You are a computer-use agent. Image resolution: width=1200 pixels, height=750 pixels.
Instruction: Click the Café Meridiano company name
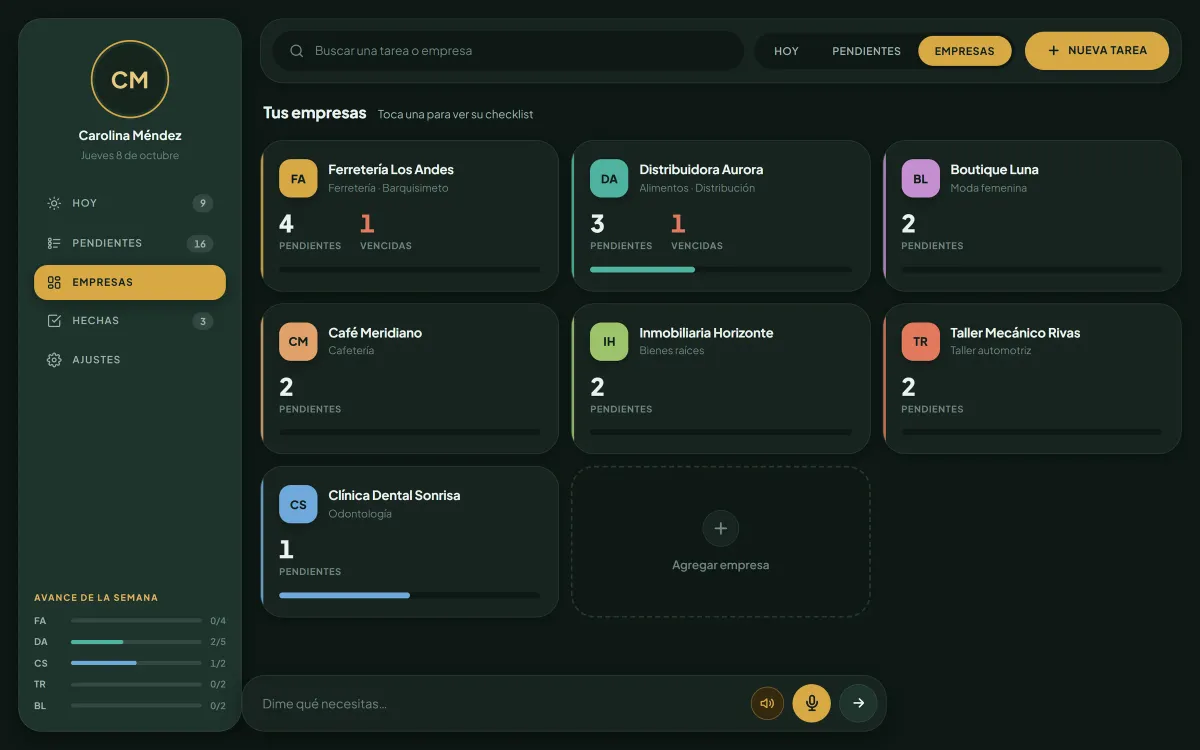[x=375, y=333]
